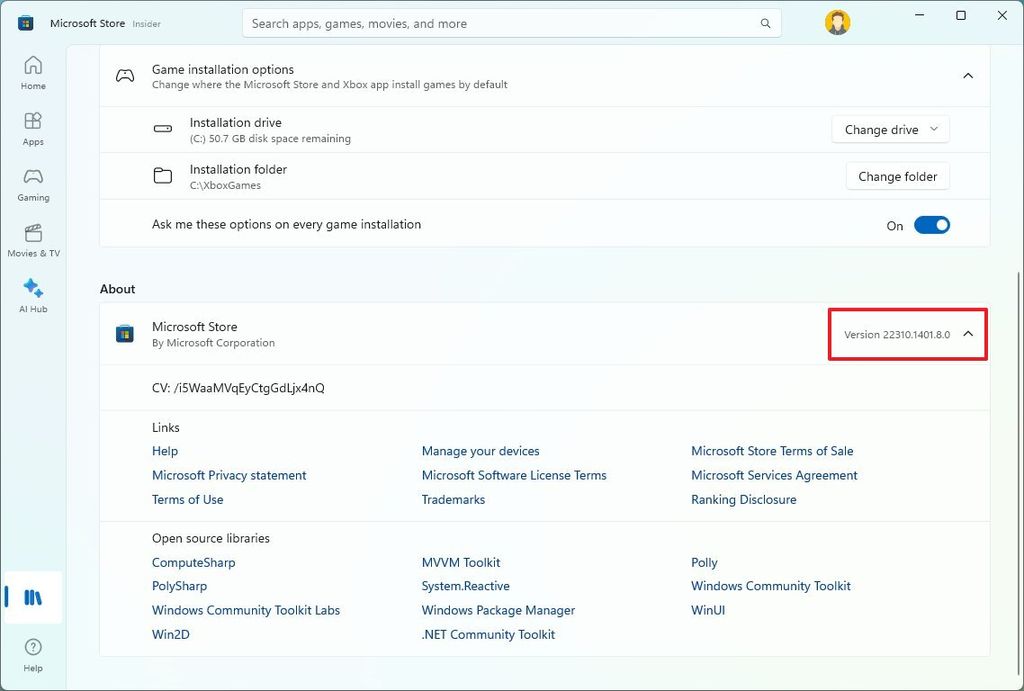
Task: Open Microsoft Store Terms of Sale link
Action: pyautogui.click(x=772, y=452)
